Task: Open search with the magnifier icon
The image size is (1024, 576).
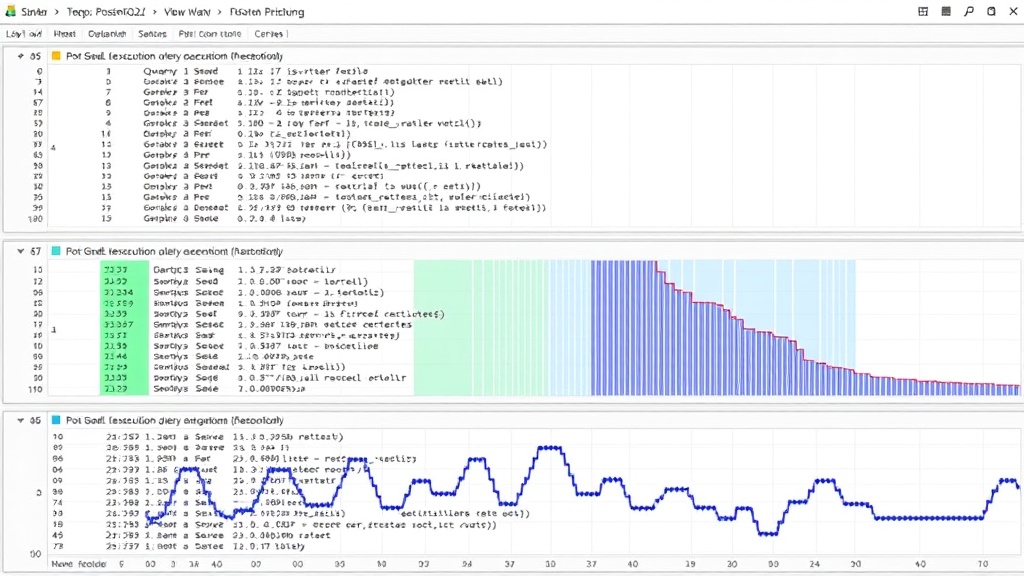Action: tap(968, 12)
